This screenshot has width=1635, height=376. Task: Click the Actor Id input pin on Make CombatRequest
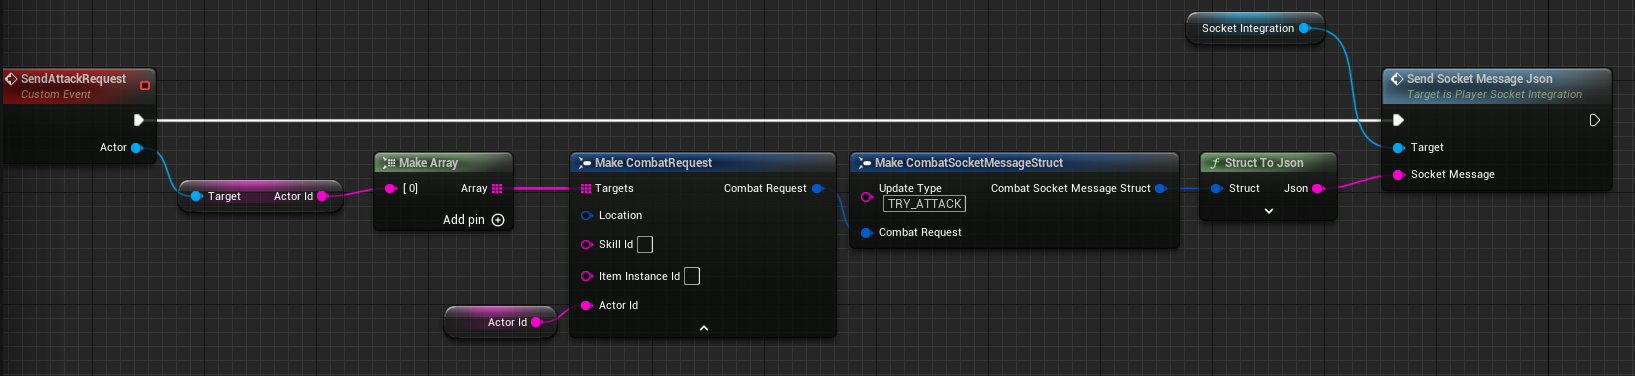tap(587, 305)
